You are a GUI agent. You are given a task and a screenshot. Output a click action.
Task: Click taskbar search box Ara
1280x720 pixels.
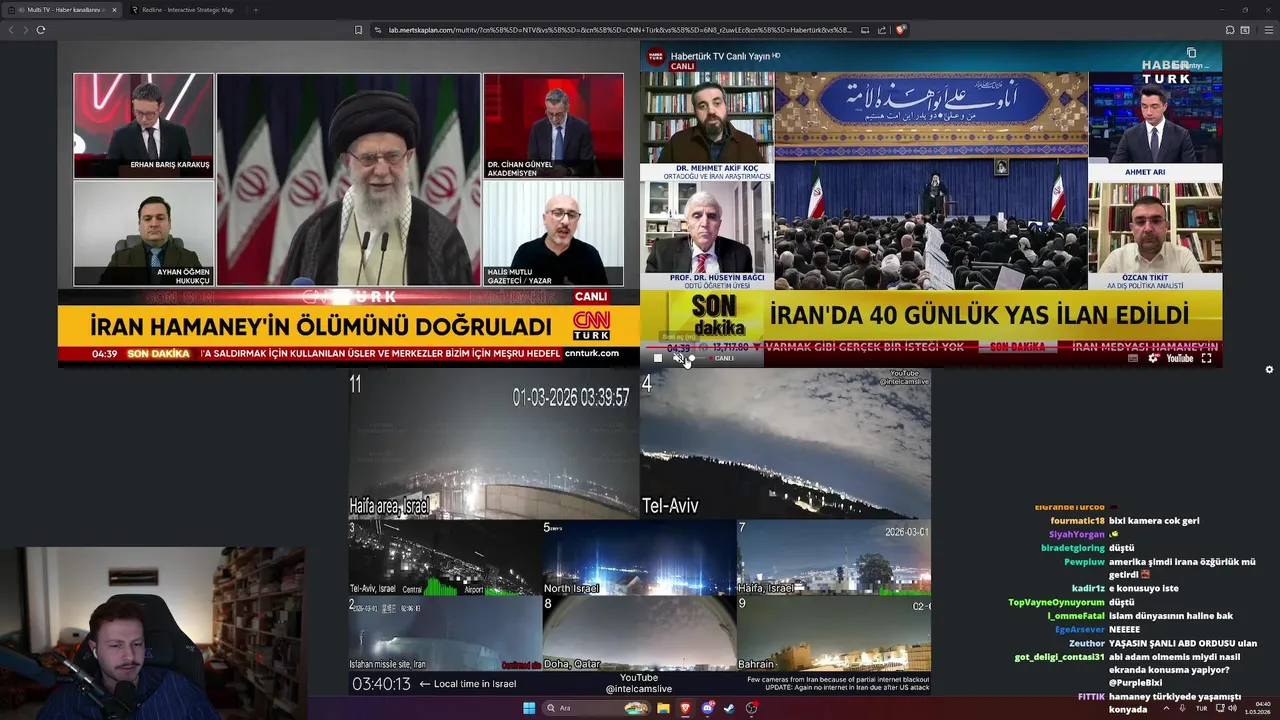pos(595,708)
